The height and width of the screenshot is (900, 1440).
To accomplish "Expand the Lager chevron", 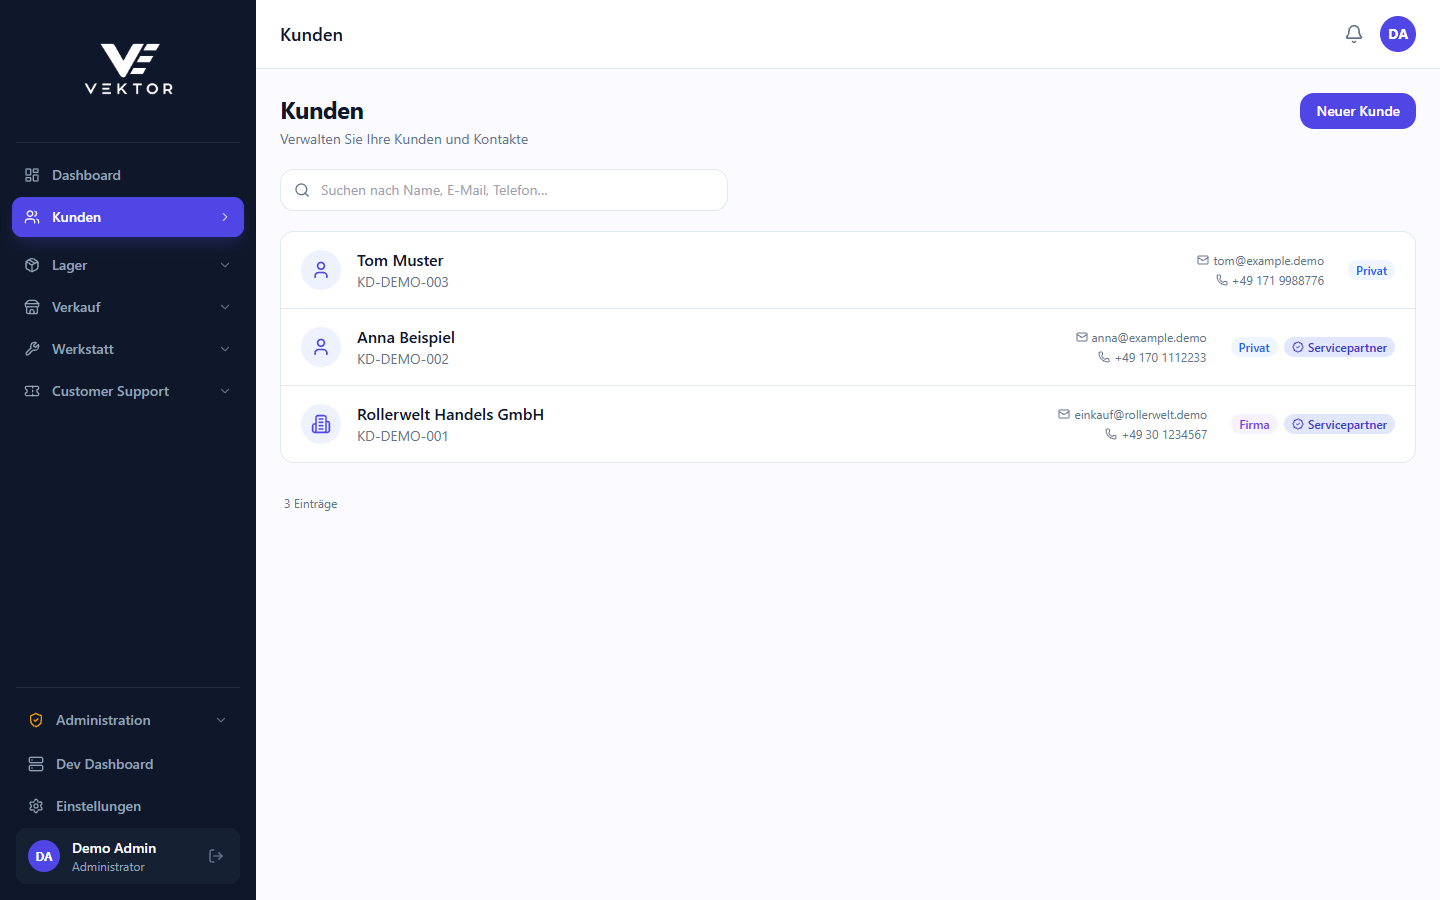I will click(x=225, y=265).
